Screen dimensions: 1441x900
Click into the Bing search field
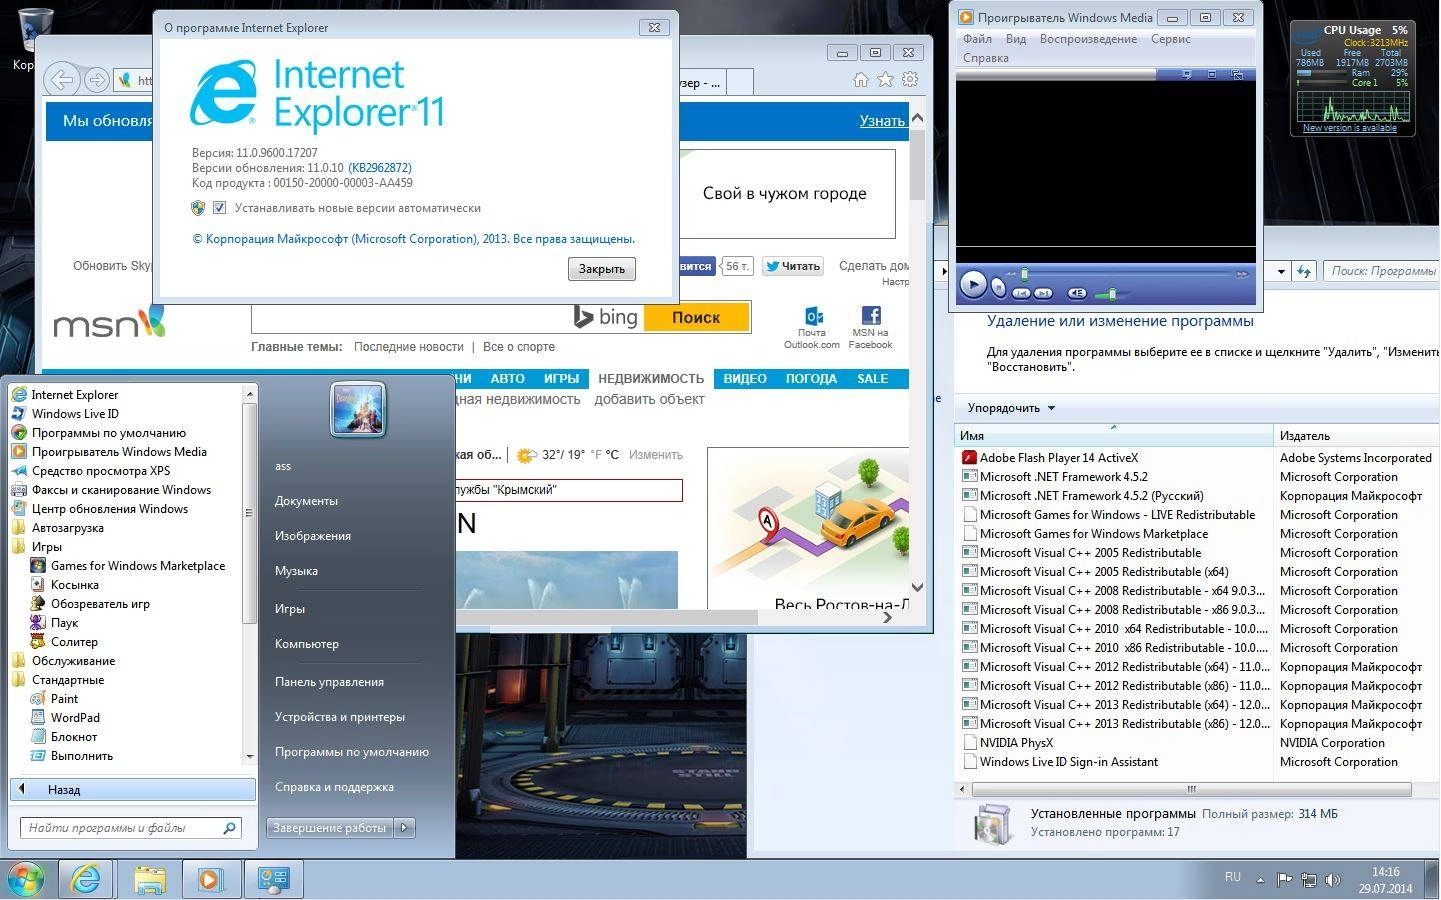pyautogui.click(x=410, y=317)
